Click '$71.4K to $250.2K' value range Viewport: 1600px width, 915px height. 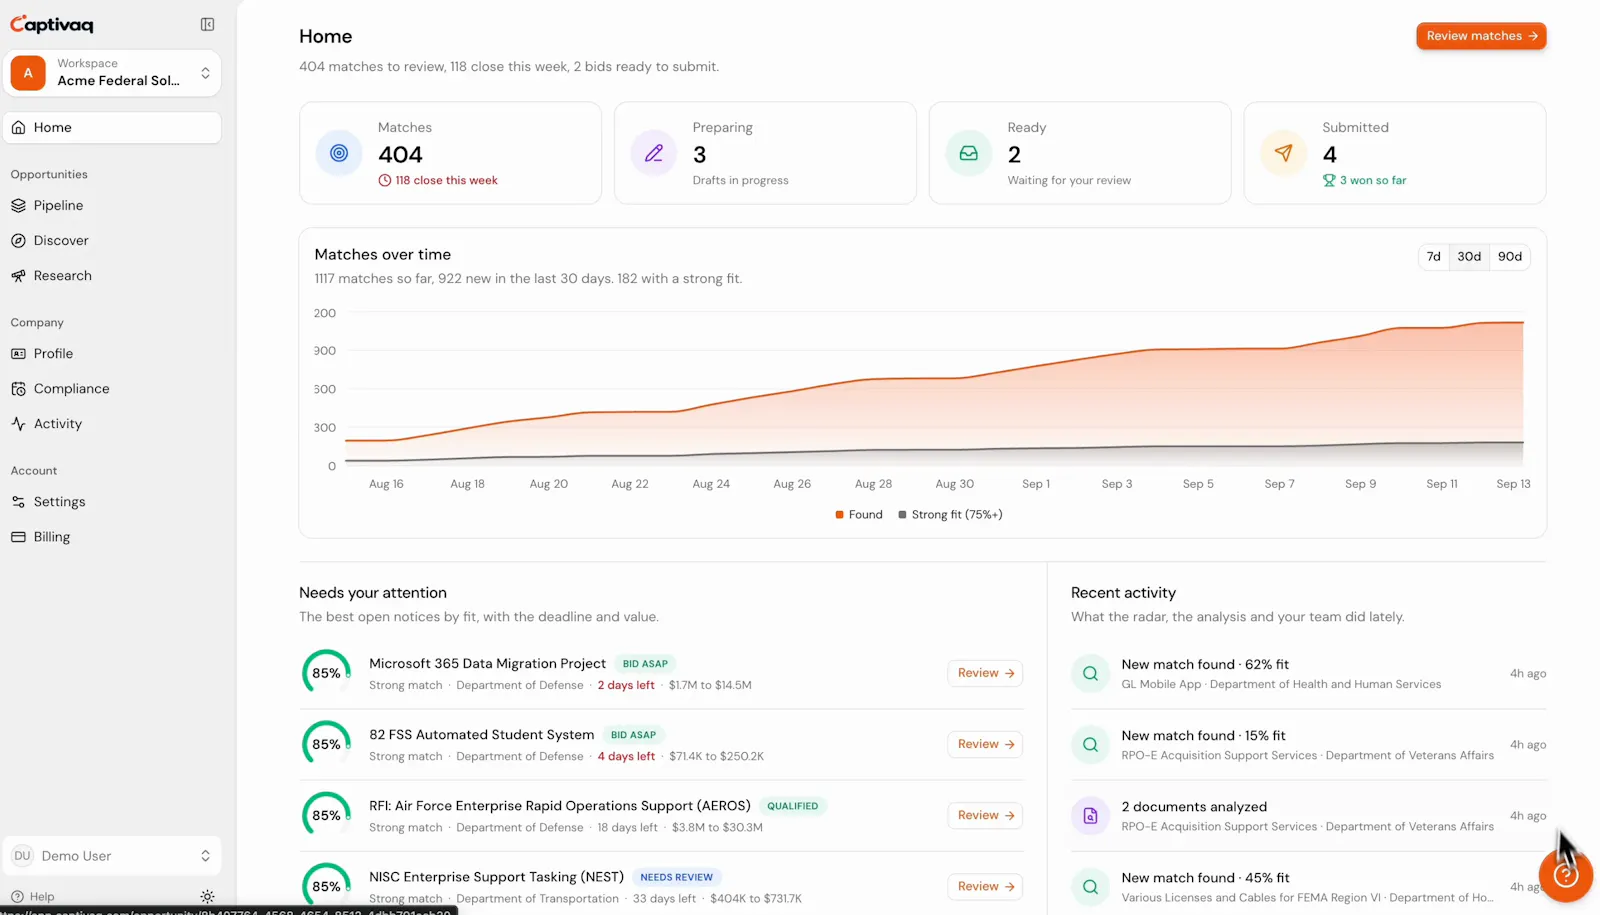716,756
